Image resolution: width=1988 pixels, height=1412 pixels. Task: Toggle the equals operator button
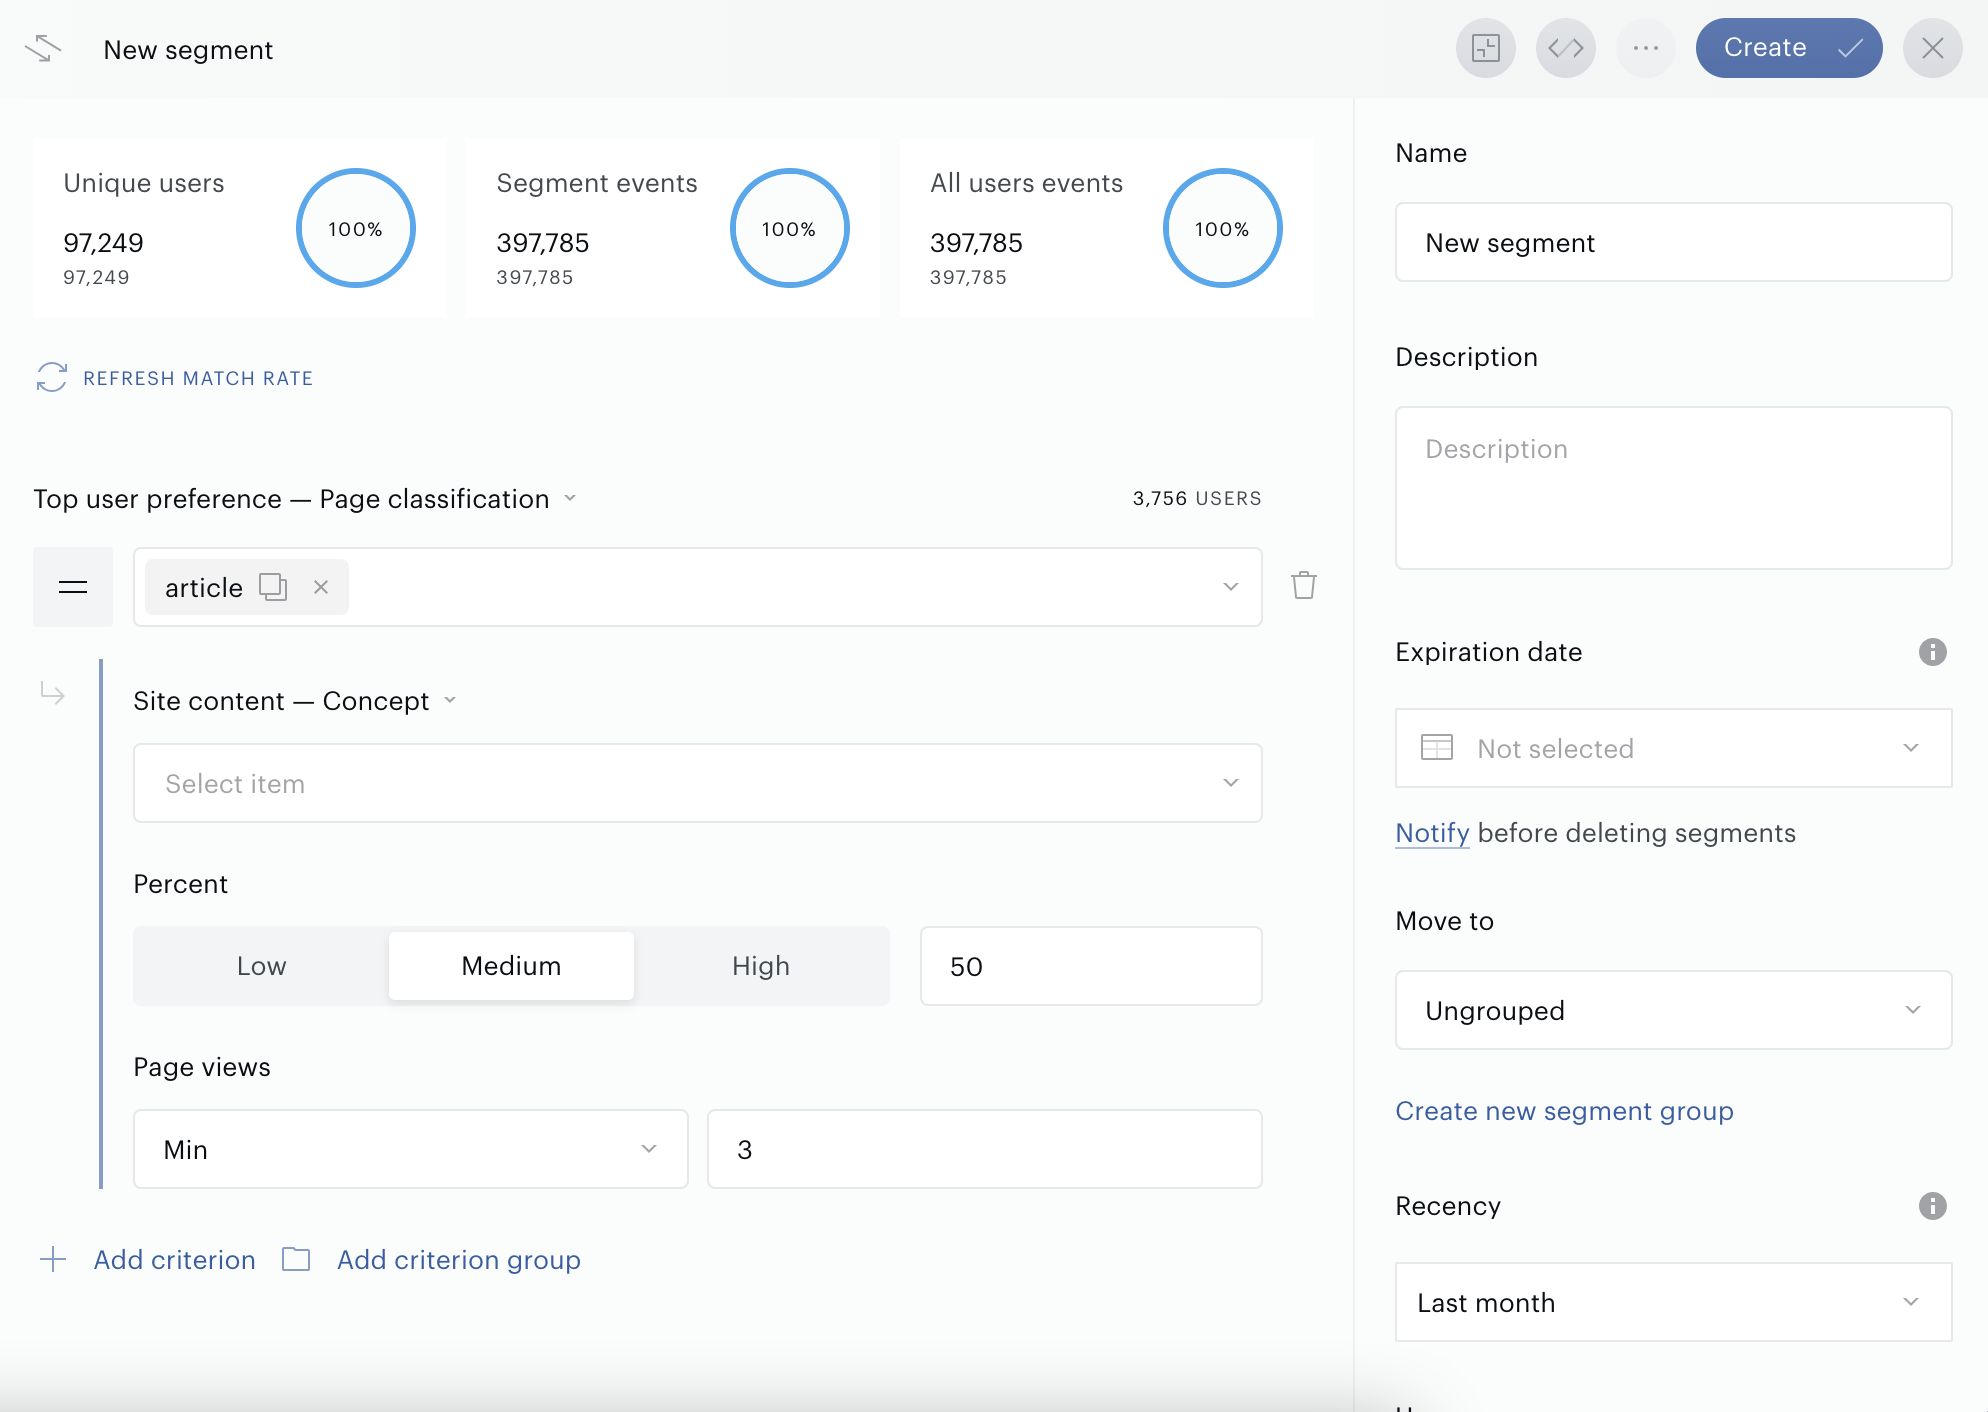(73, 587)
